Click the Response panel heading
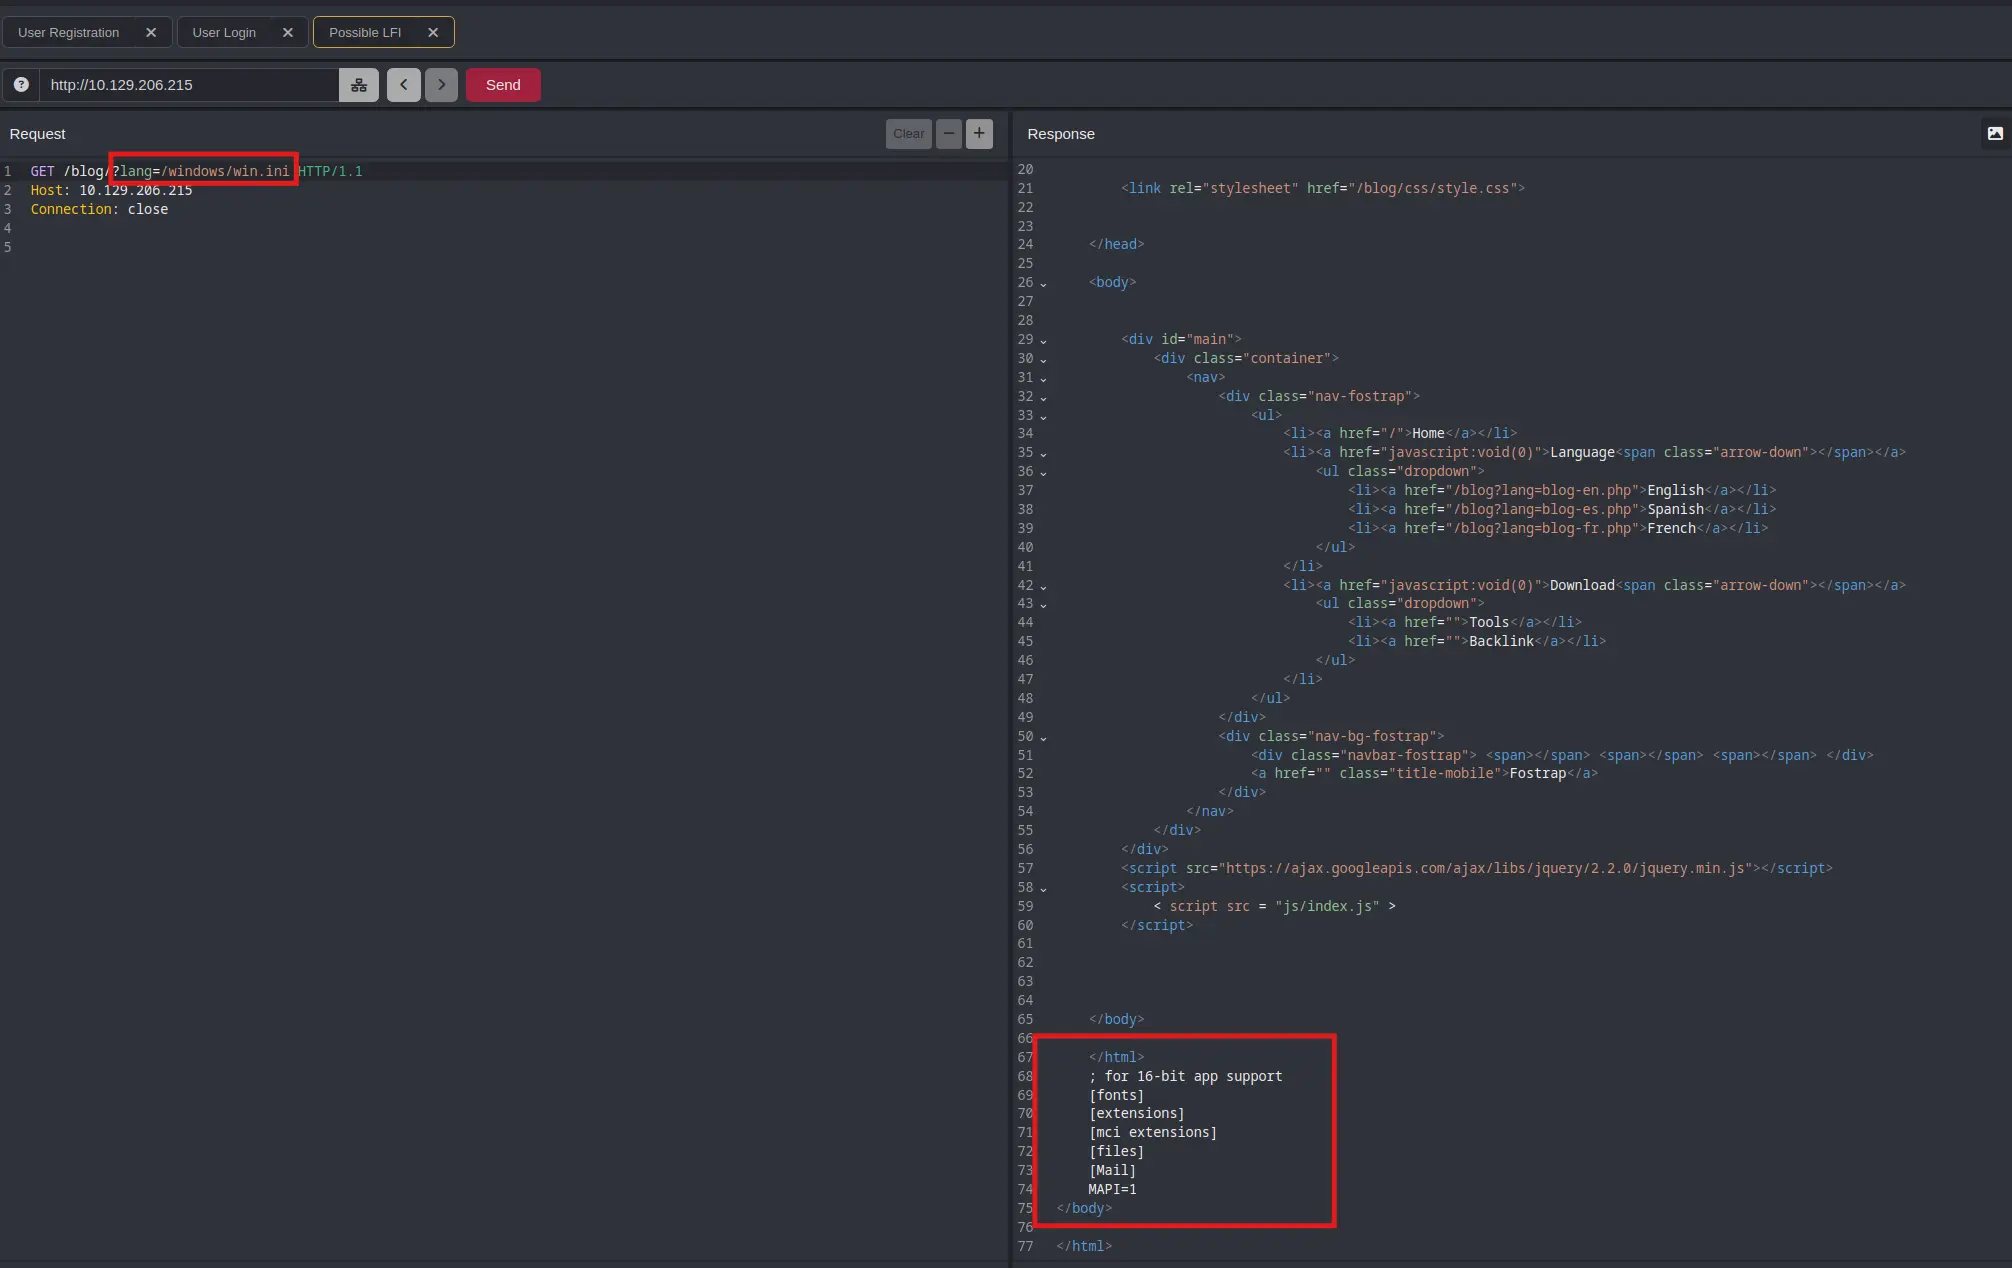Viewport: 2012px width, 1268px height. click(1061, 134)
